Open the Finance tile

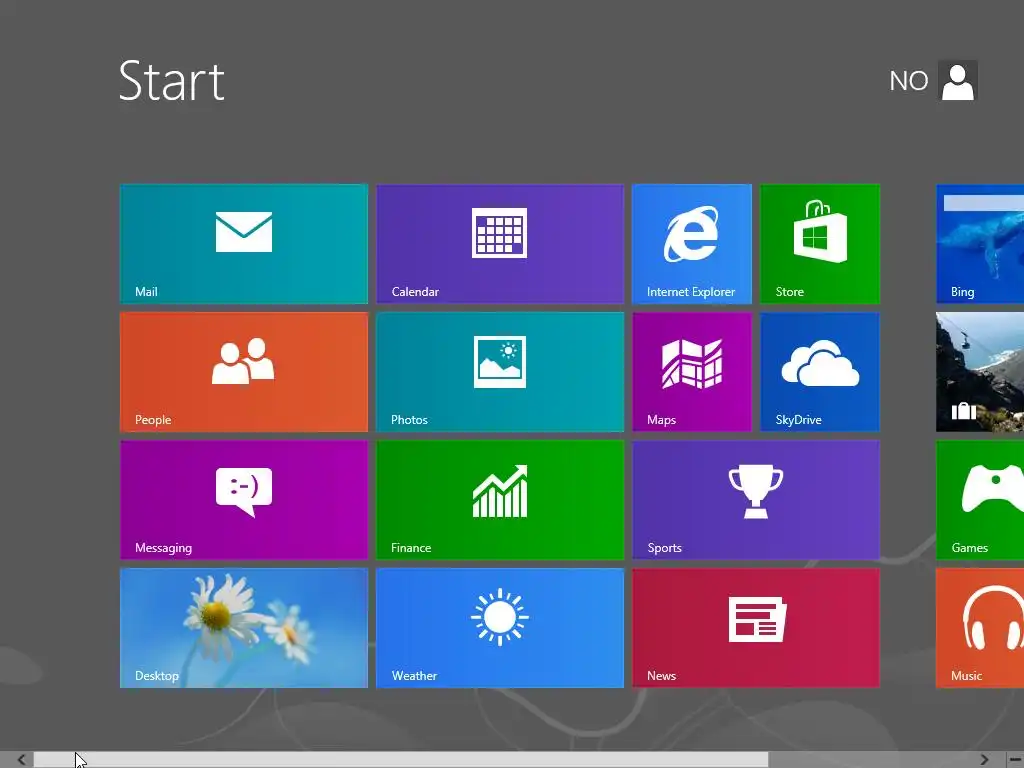pos(500,500)
